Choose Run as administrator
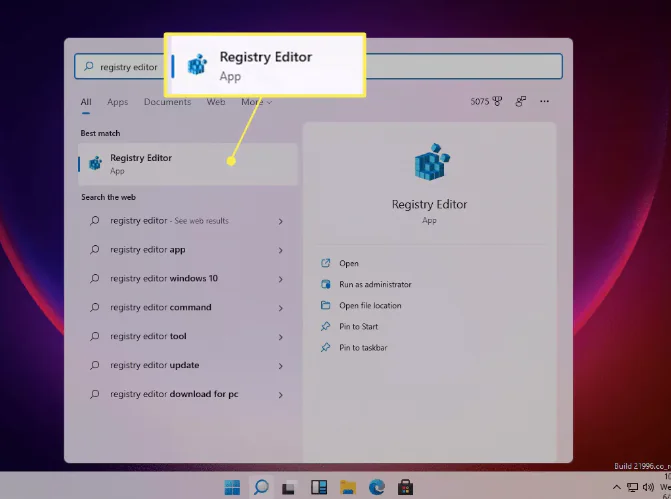 click(x=375, y=284)
